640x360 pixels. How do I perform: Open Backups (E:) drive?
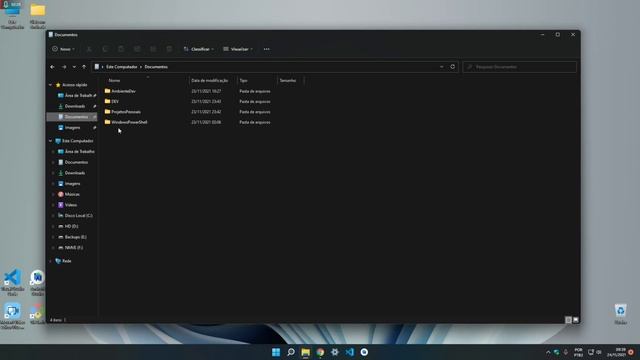tap(72, 237)
